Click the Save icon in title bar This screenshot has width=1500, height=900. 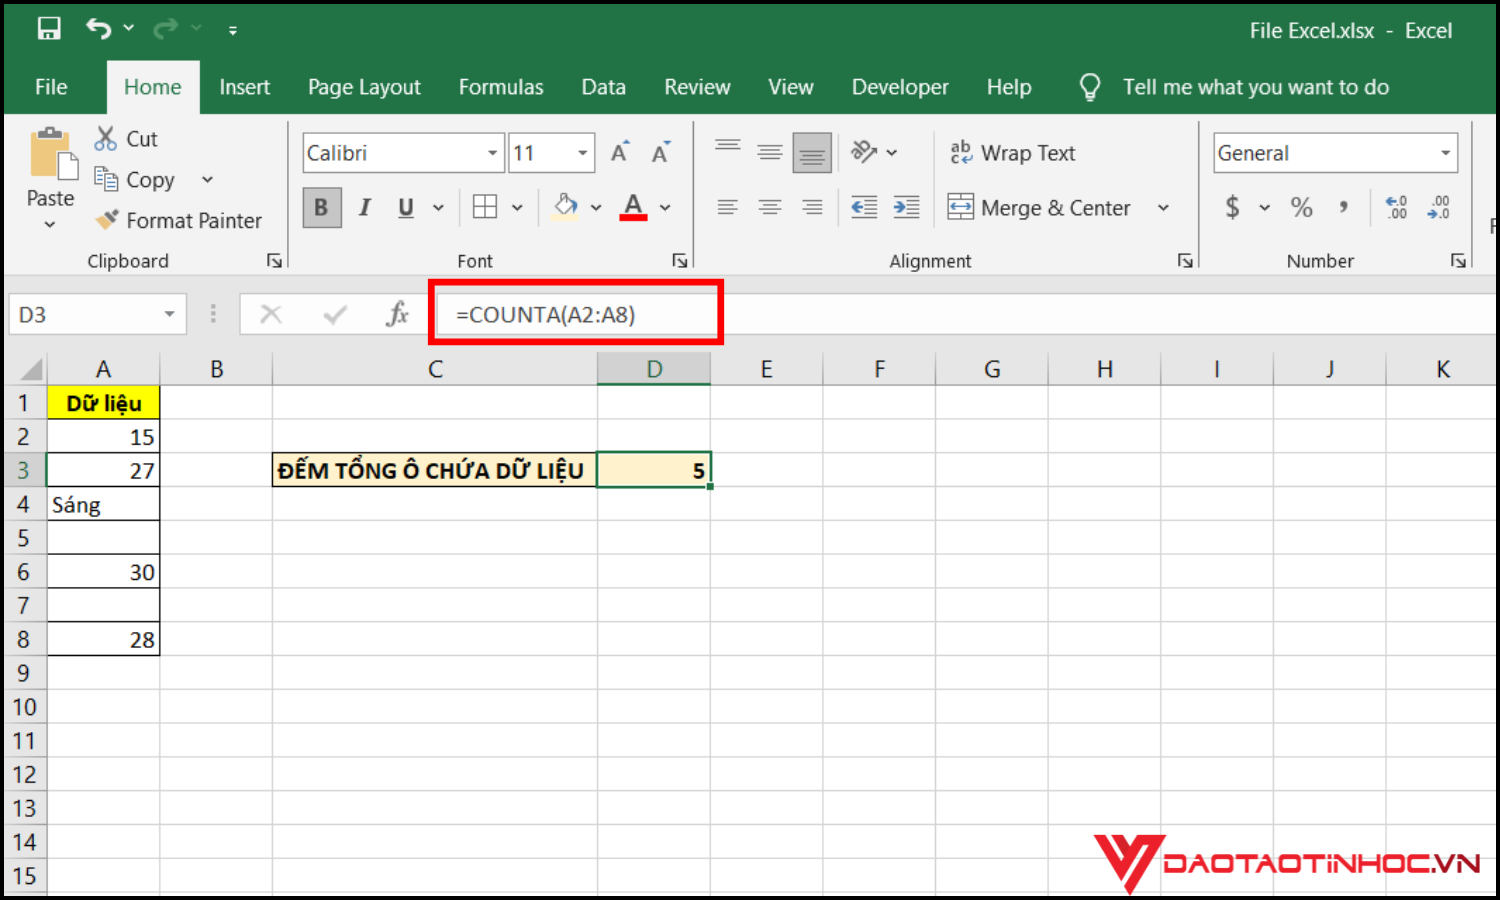coord(49,29)
